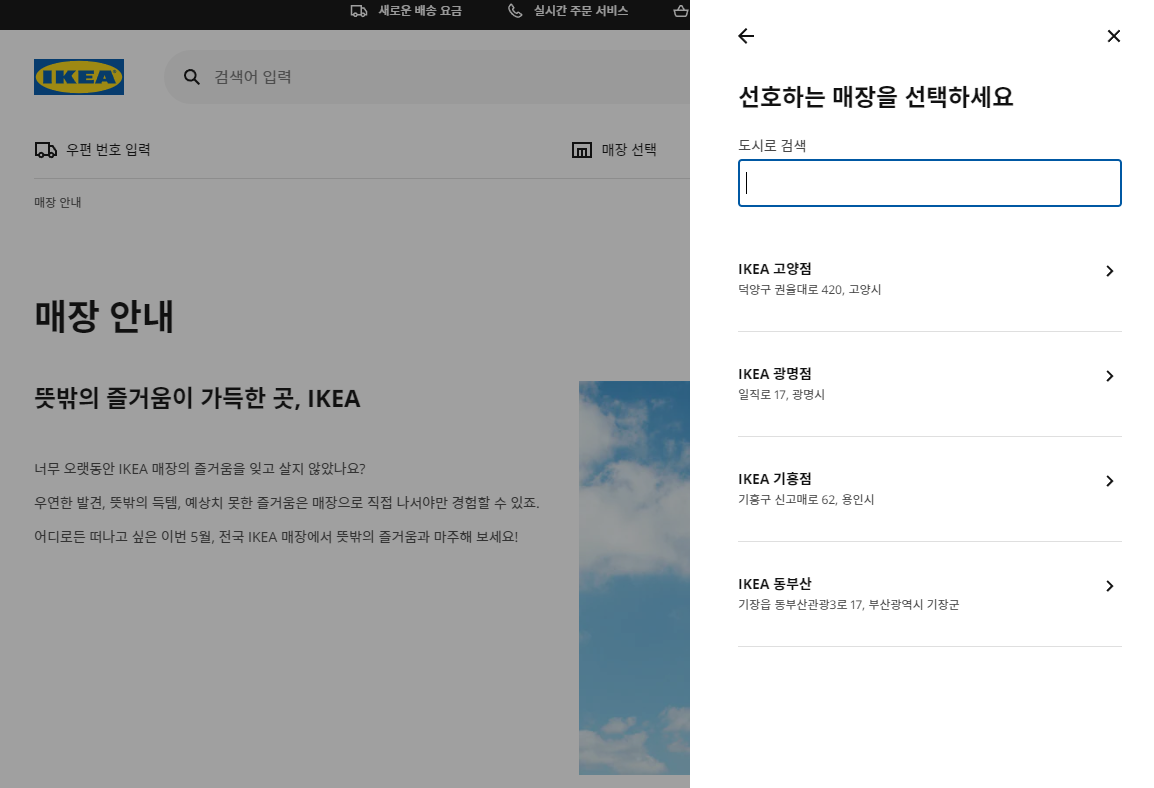Click the phone icon in top bar
Screen dimensions: 1154x788
click(515, 11)
